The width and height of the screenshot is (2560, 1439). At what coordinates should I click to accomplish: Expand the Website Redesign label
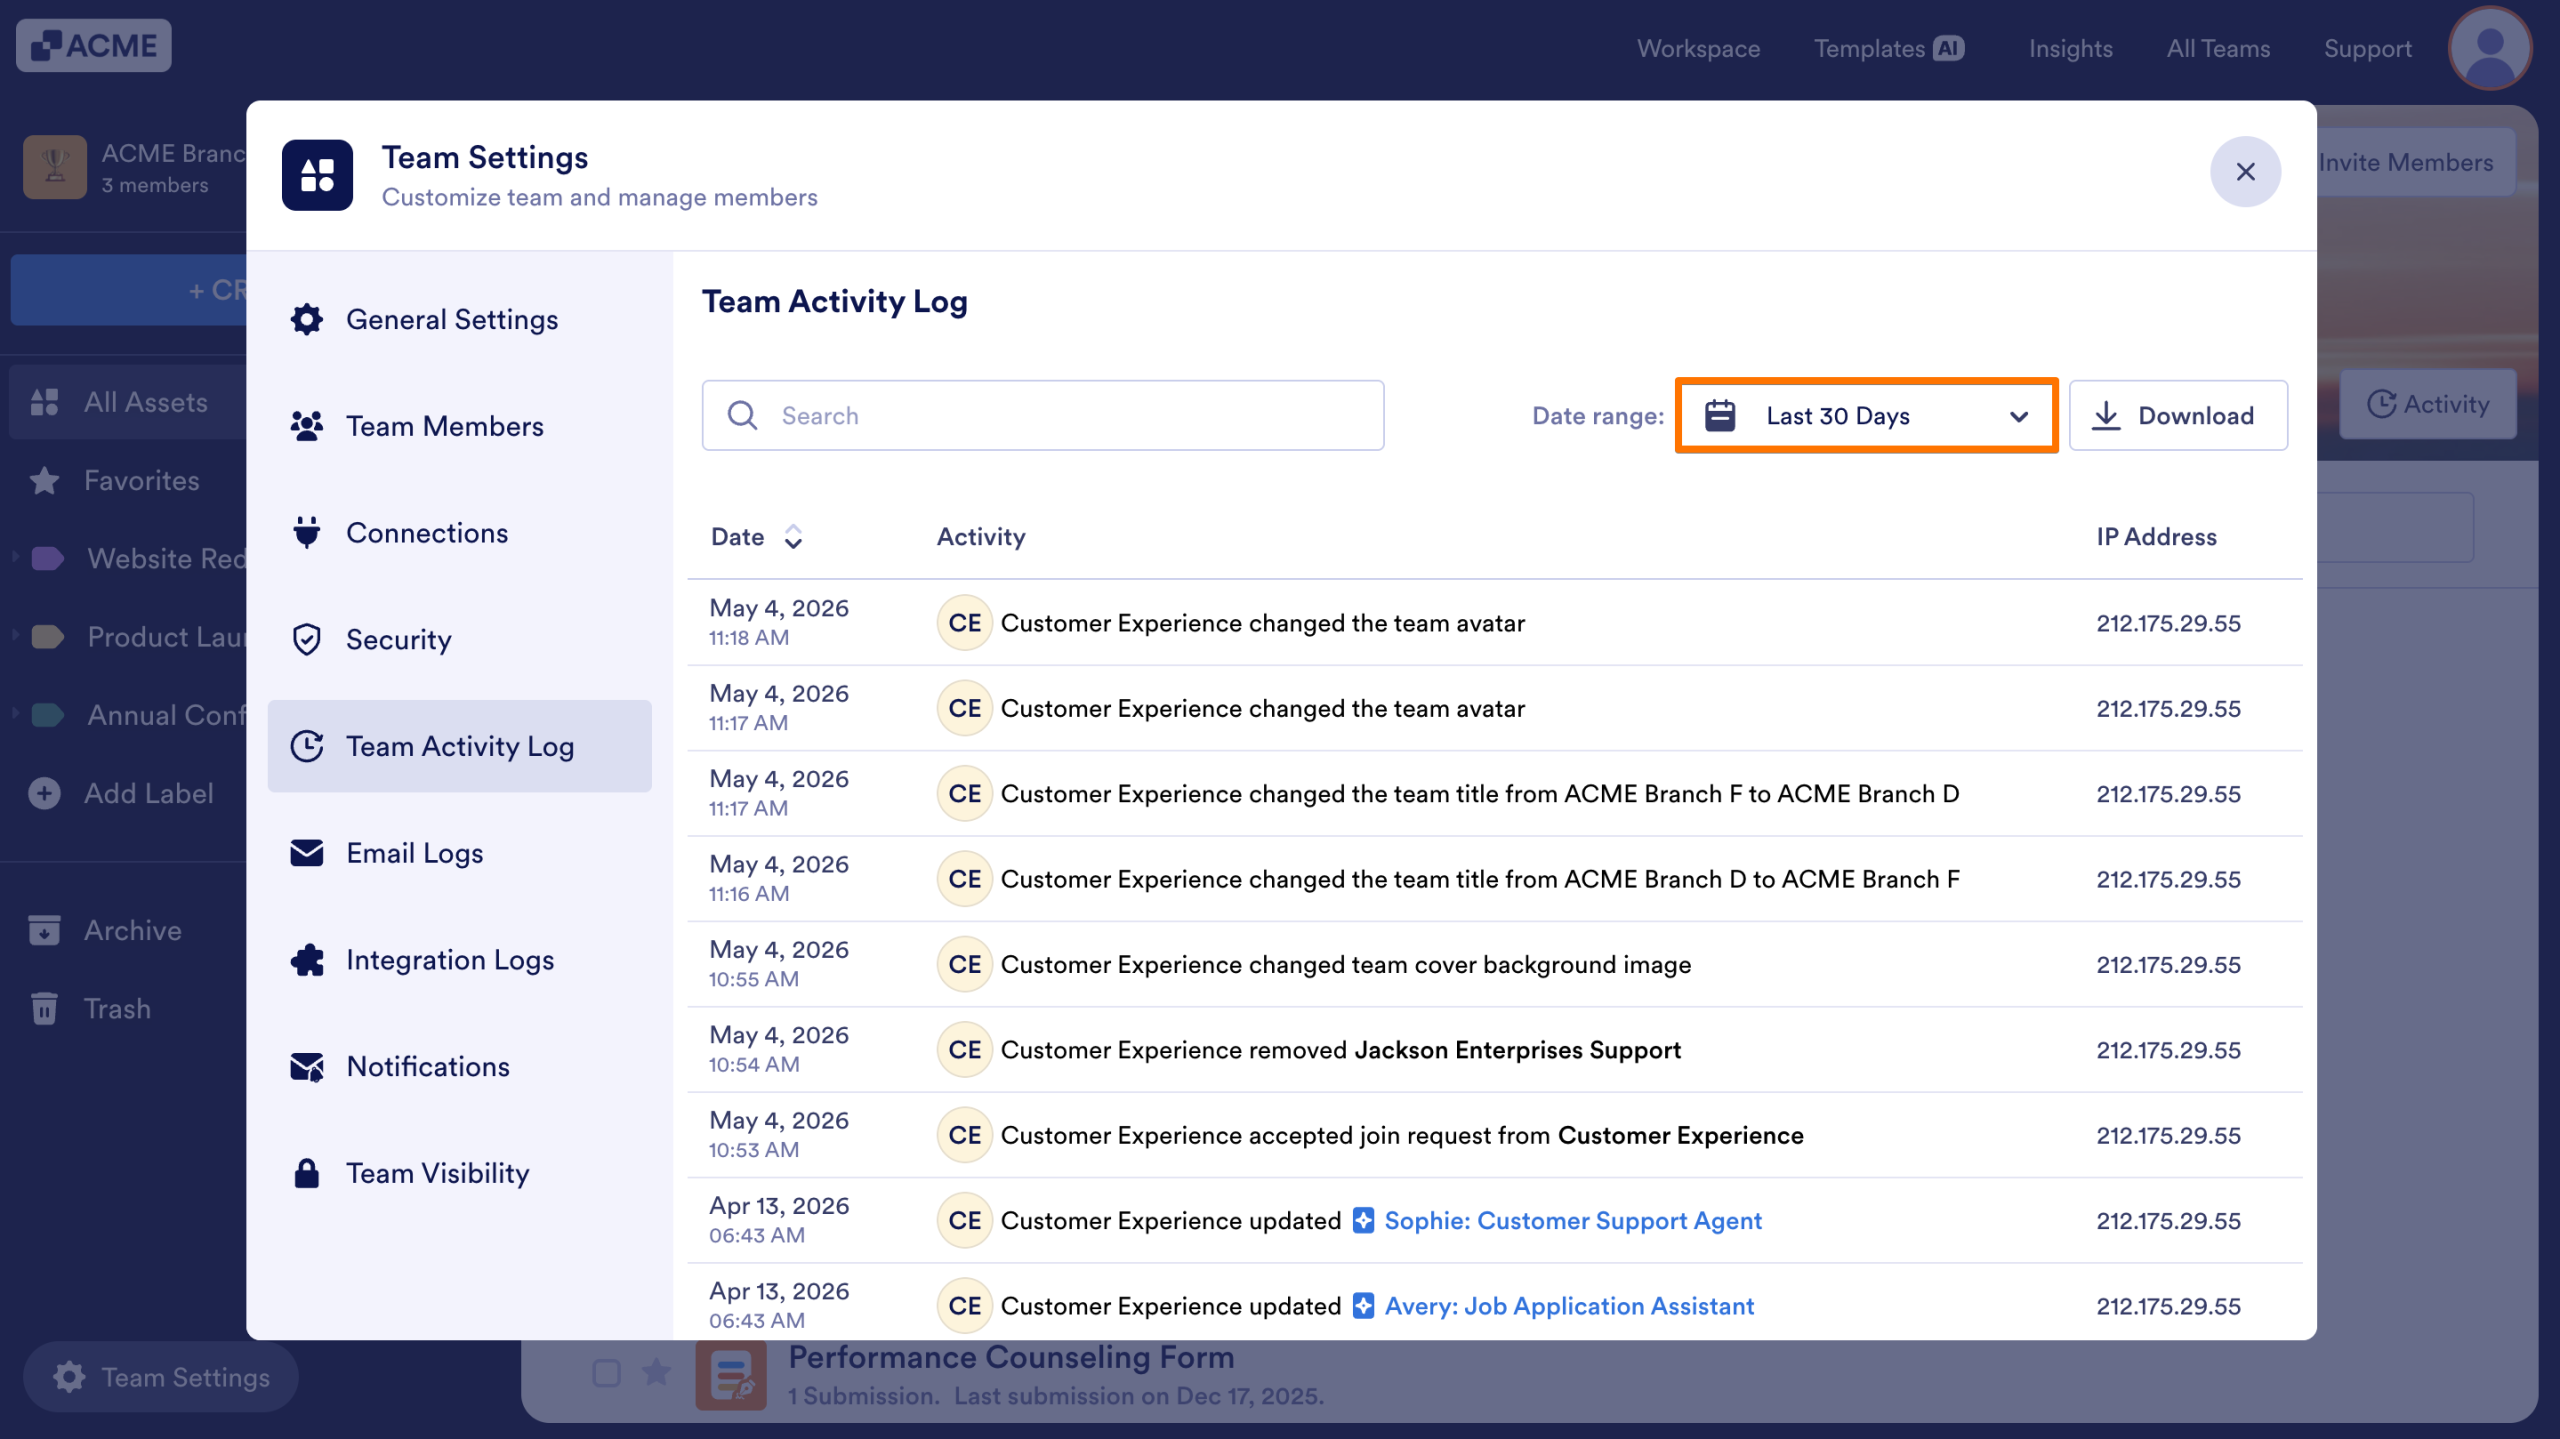(16, 558)
